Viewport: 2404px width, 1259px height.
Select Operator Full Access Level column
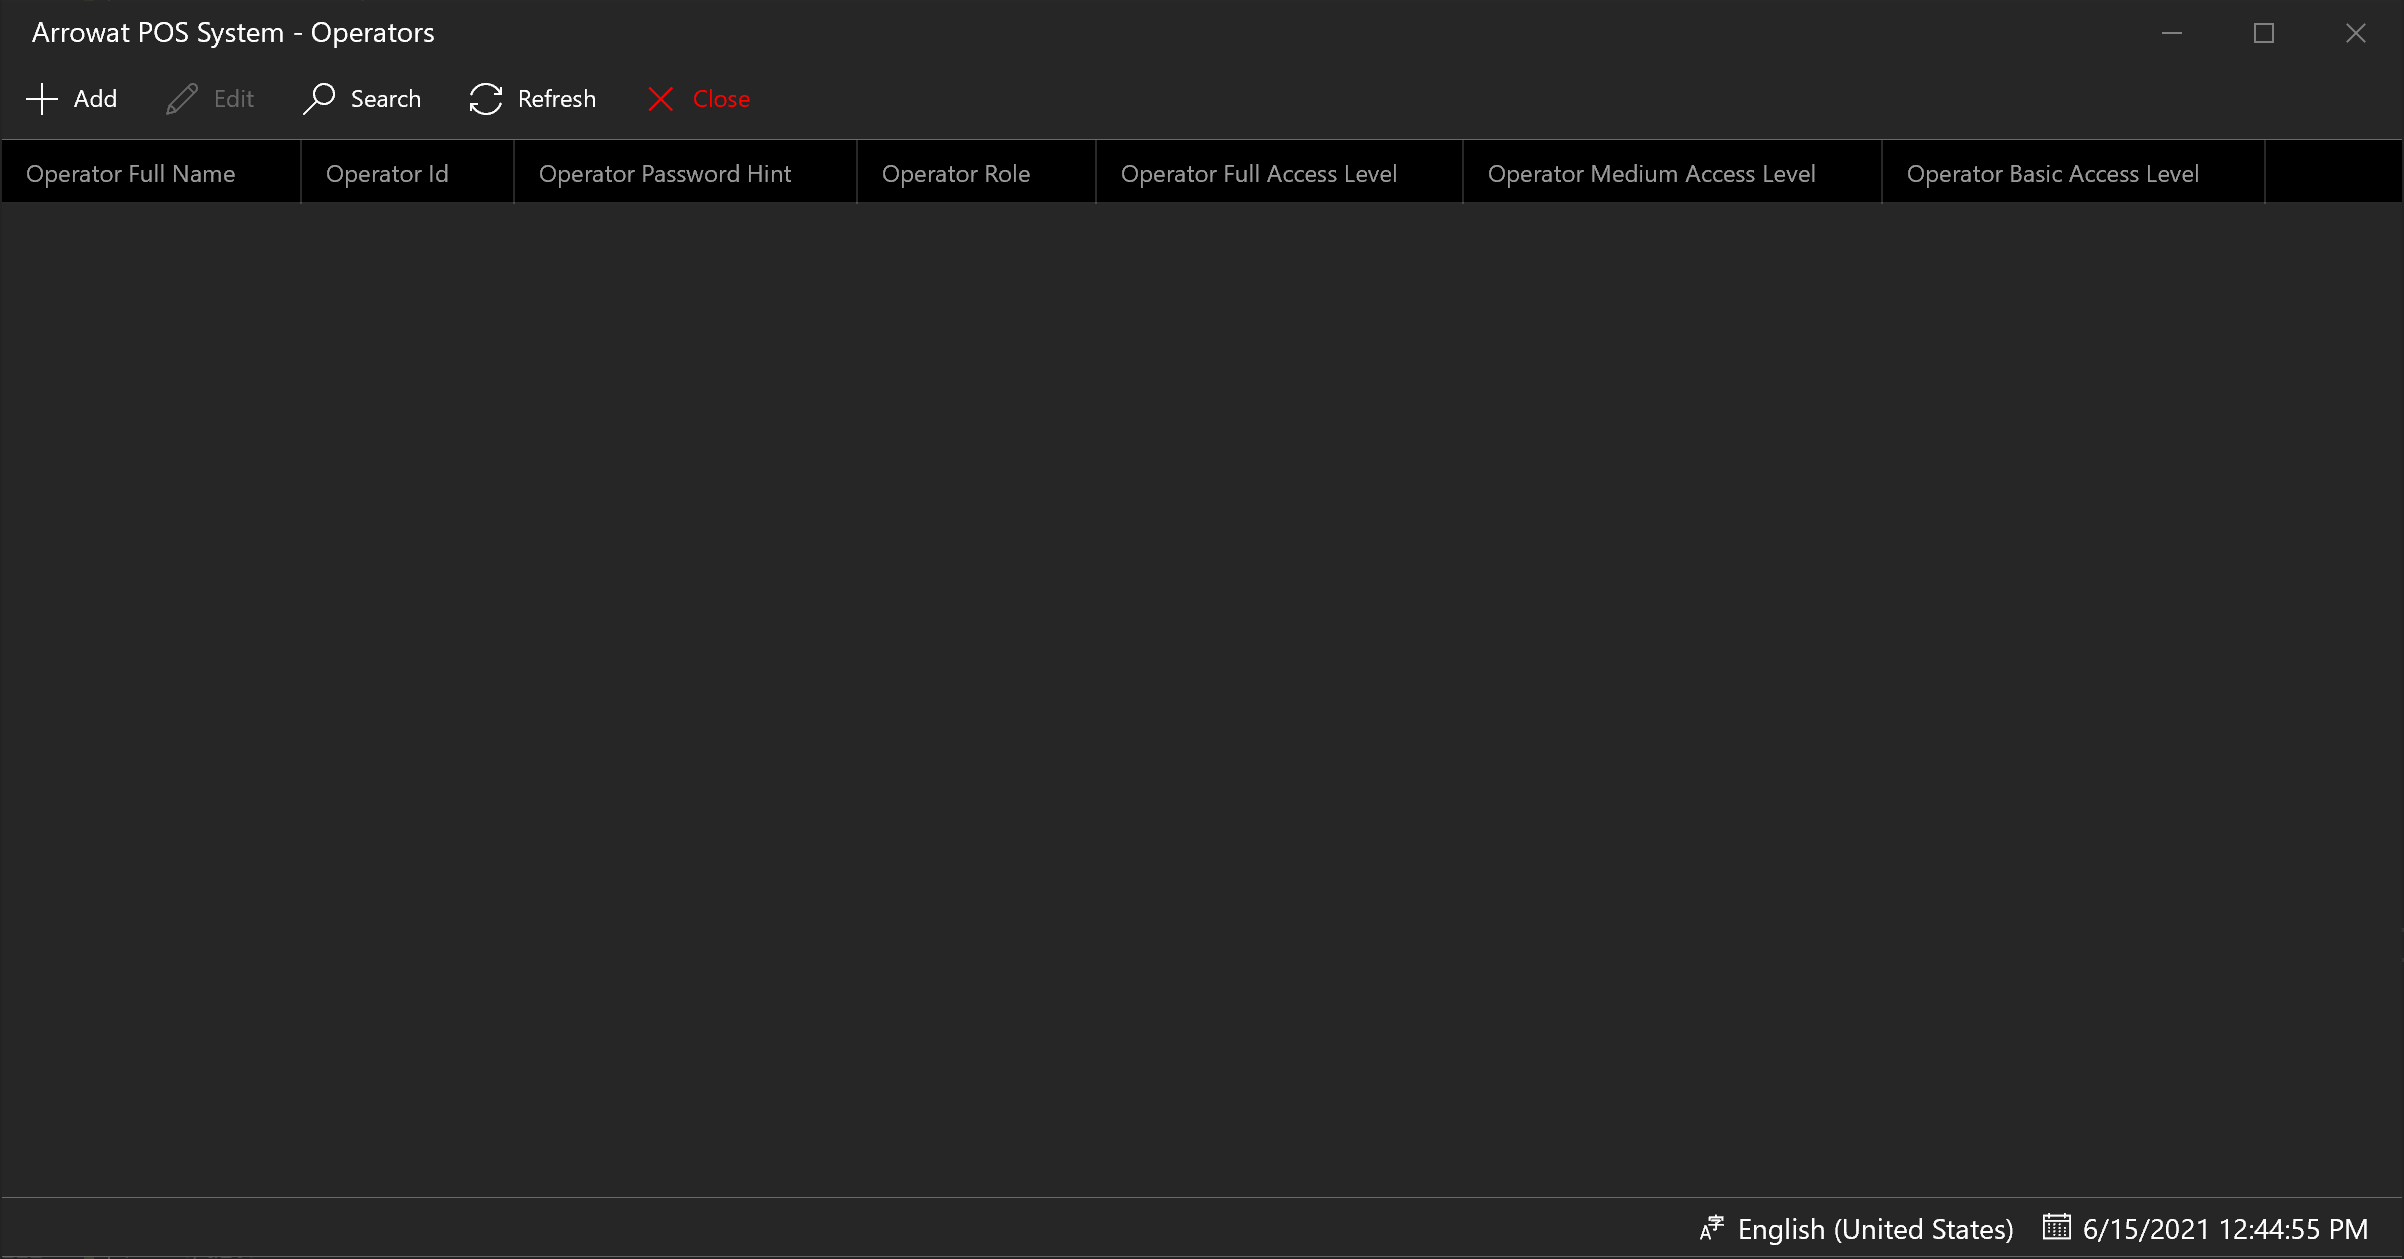point(1258,173)
